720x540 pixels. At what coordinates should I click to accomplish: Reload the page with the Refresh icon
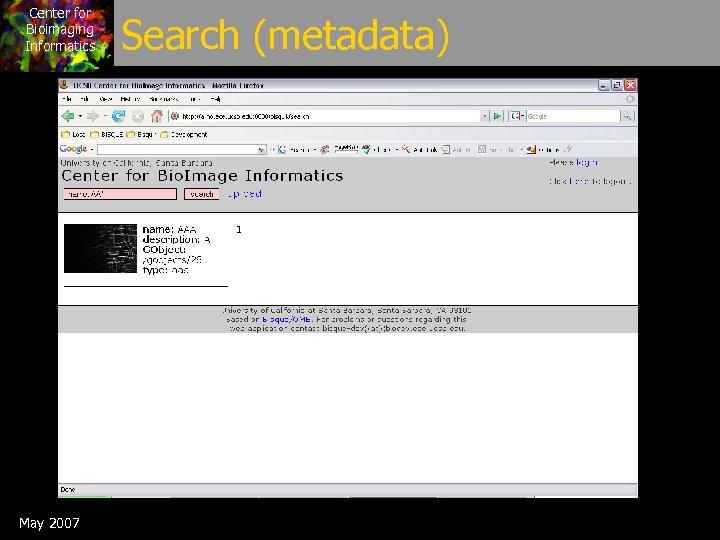point(118,116)
